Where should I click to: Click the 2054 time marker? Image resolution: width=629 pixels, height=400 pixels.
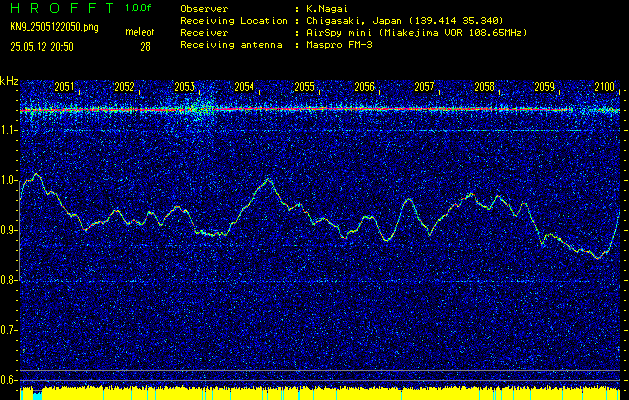coord(244,87)
